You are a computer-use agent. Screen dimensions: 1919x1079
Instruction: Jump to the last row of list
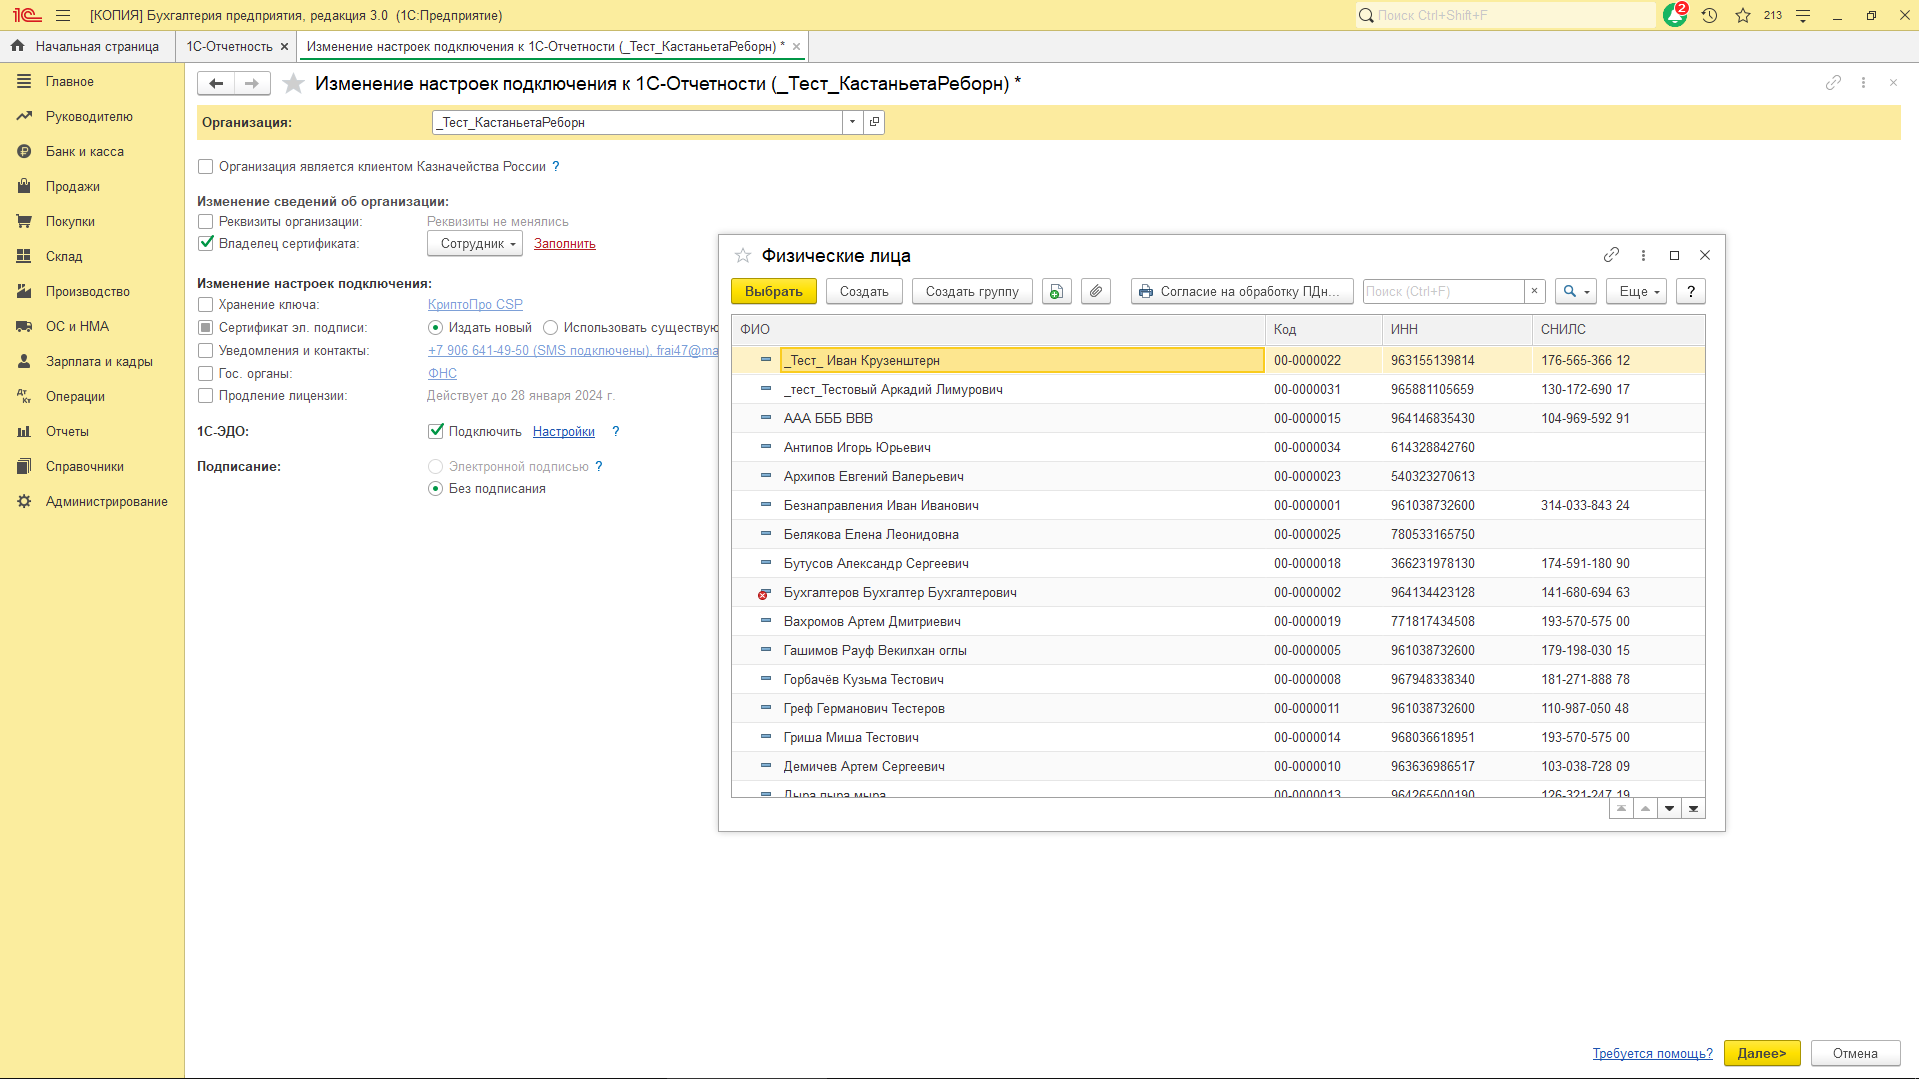pyautogui.click(x=1693, y=808)
